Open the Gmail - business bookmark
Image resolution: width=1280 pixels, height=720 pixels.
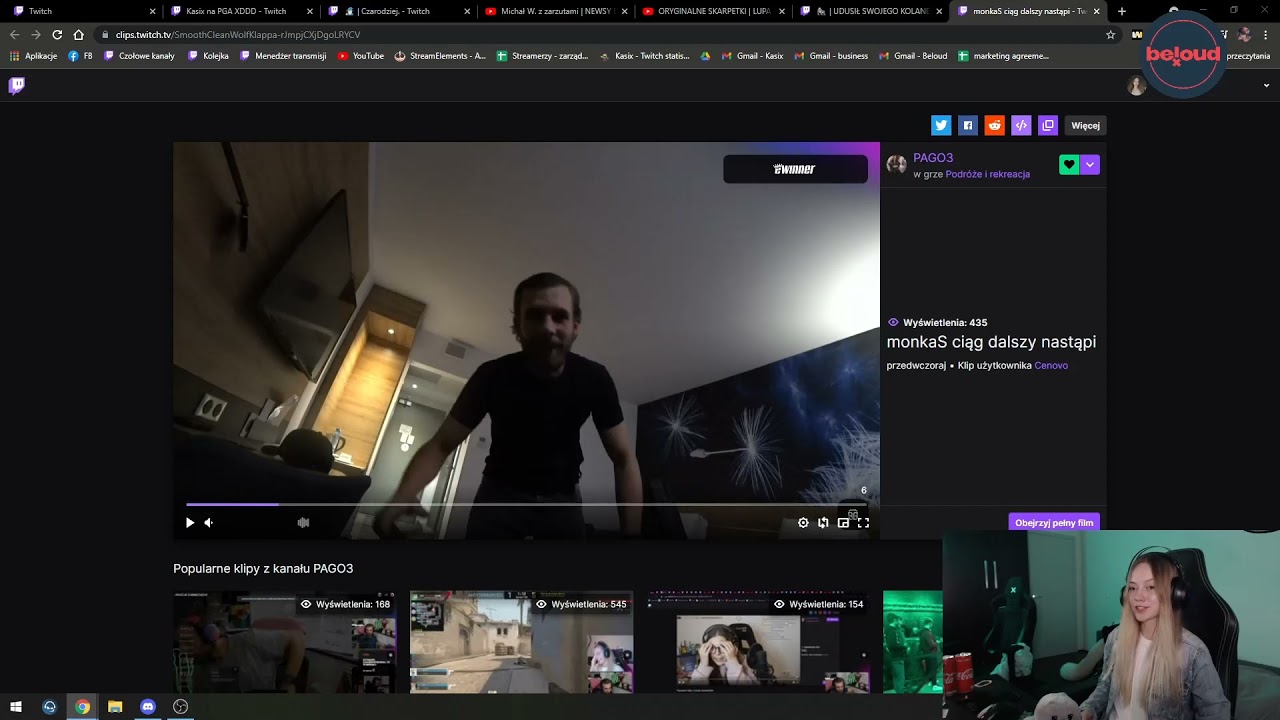(831, 56)
